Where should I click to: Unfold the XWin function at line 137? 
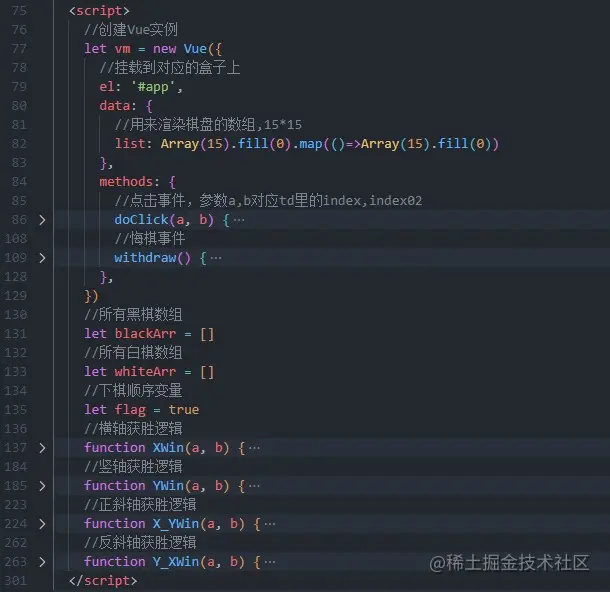coord(42,448)
